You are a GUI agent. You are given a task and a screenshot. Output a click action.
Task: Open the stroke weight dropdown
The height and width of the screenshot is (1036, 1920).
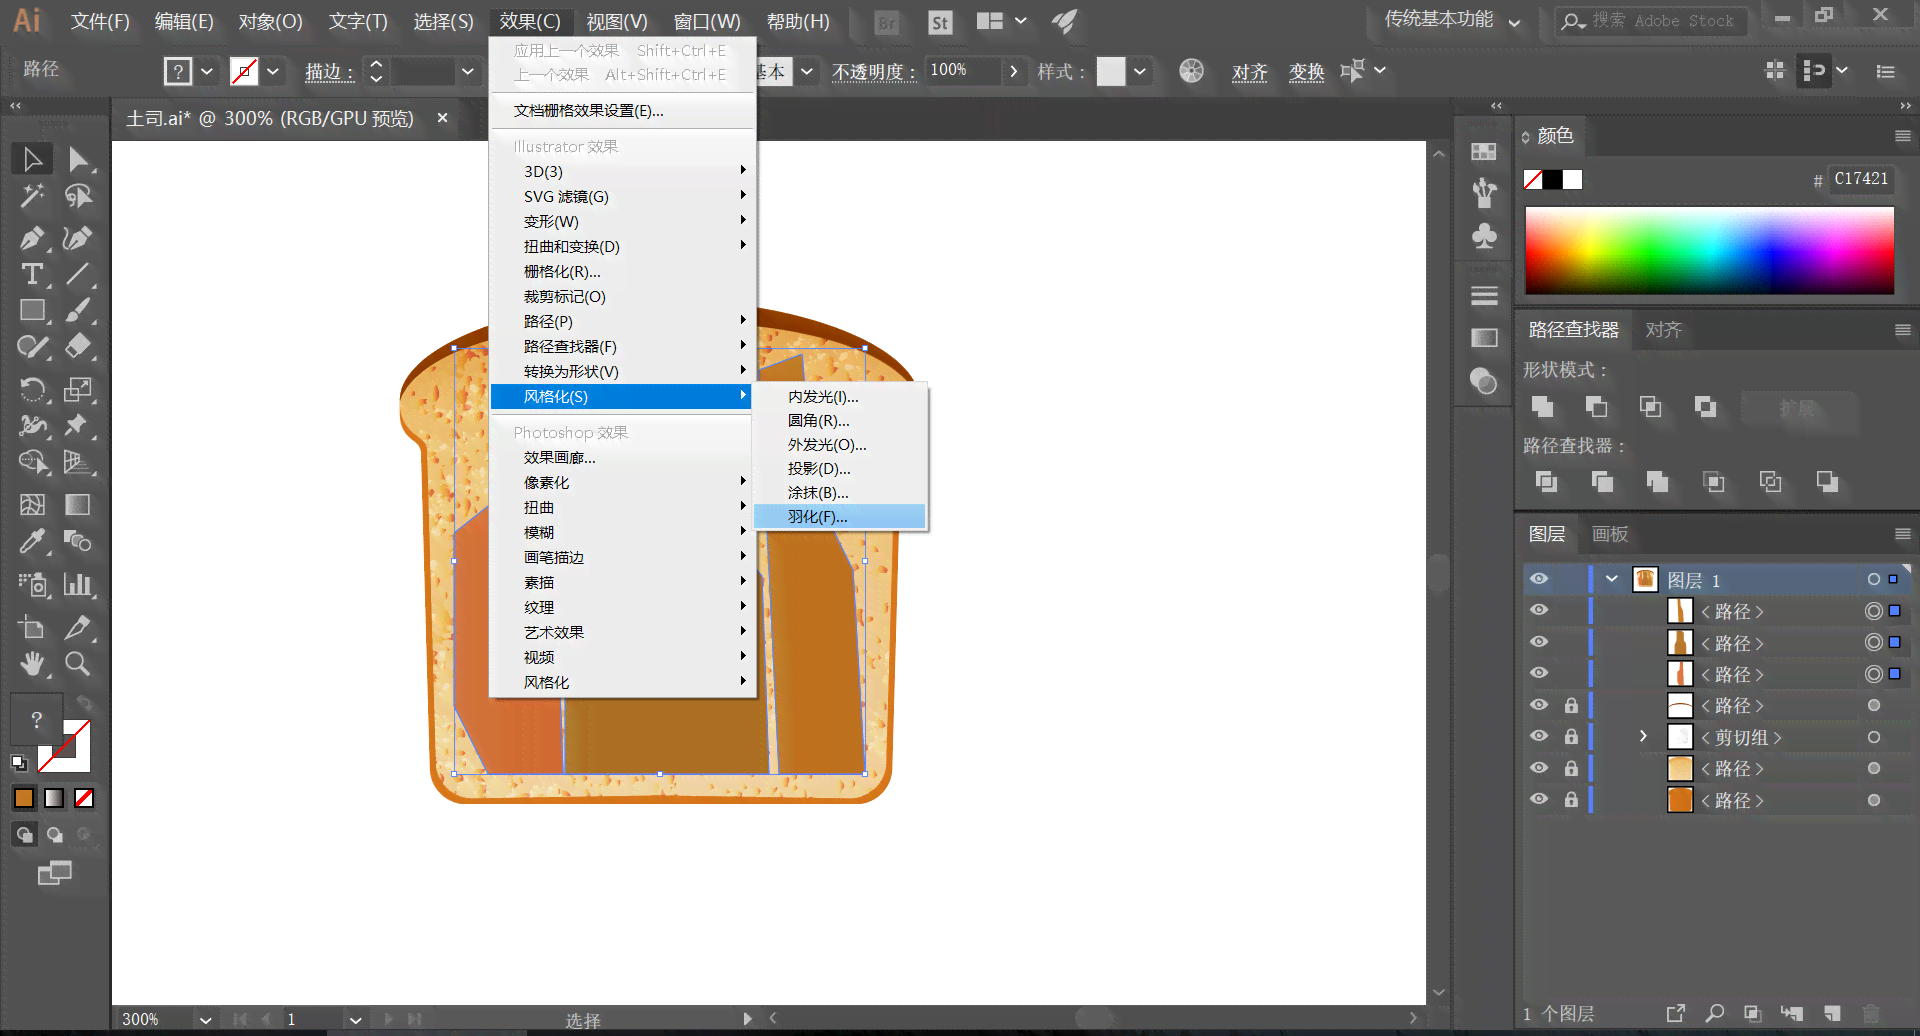coord(467,71)
